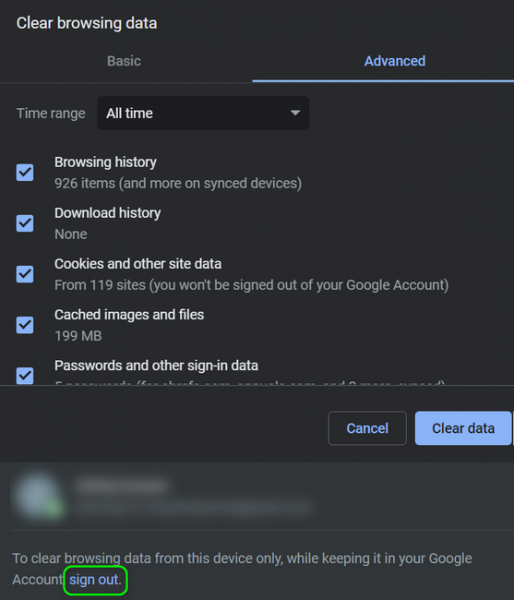Uncheck the Download history checkbox
Image resolution: width=514 pixels, height=600 pixels.
coord(25,223)
